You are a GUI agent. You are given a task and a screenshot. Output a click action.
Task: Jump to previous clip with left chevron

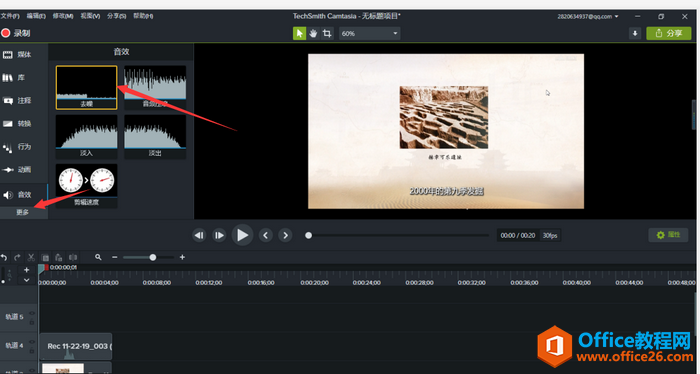[x=266, y=235]
